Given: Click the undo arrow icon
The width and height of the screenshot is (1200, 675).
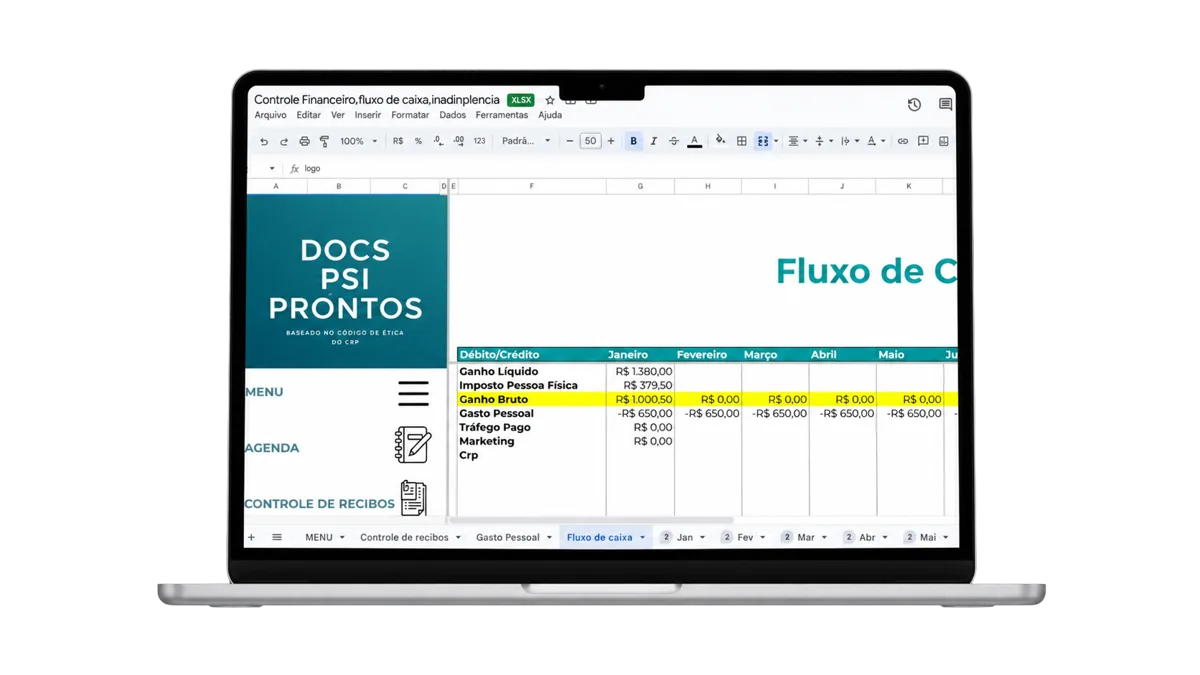Looking at the screenshot, I should pyautogui.click(x=264, y=142).
